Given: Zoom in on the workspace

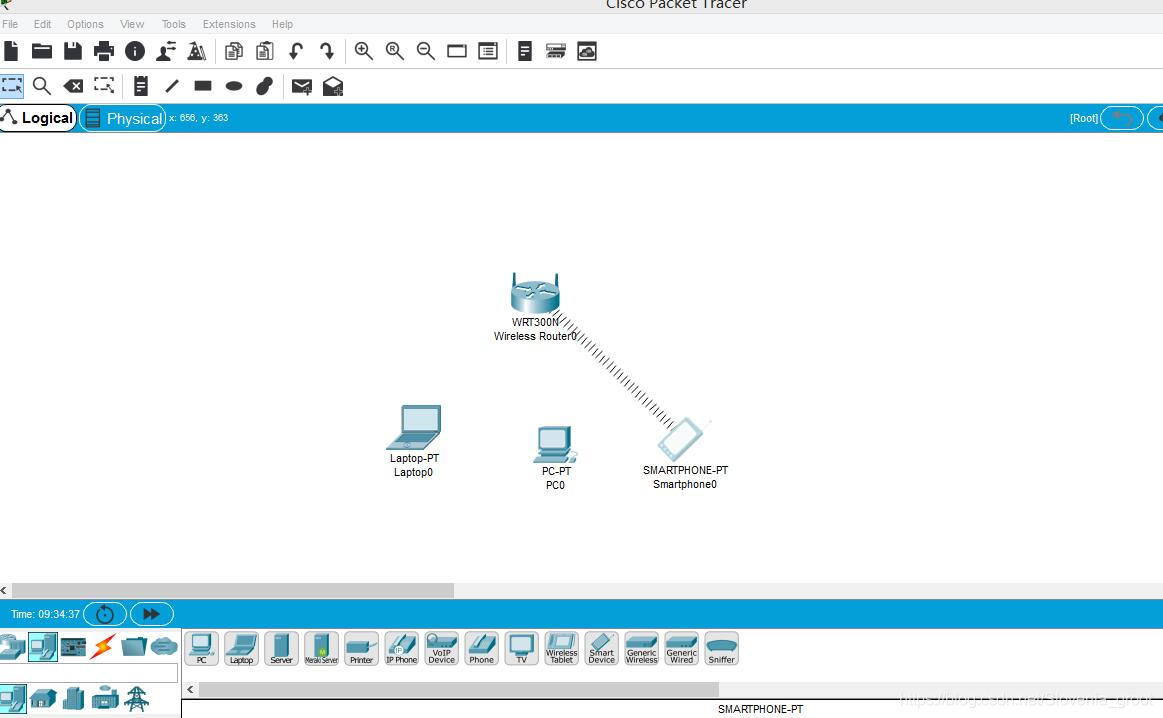Looking at the screenshot, I should pos(363,51).
